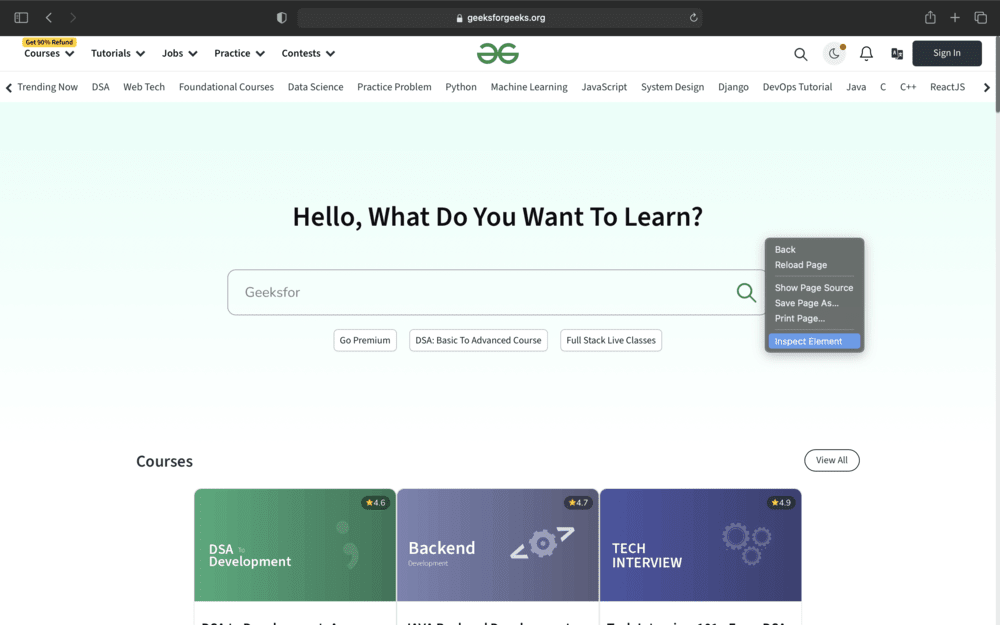Image resolution: width=1000 pixels, height=625 pixels.
Task: Open Tech Interview course thumbnail
Action: 700,545
